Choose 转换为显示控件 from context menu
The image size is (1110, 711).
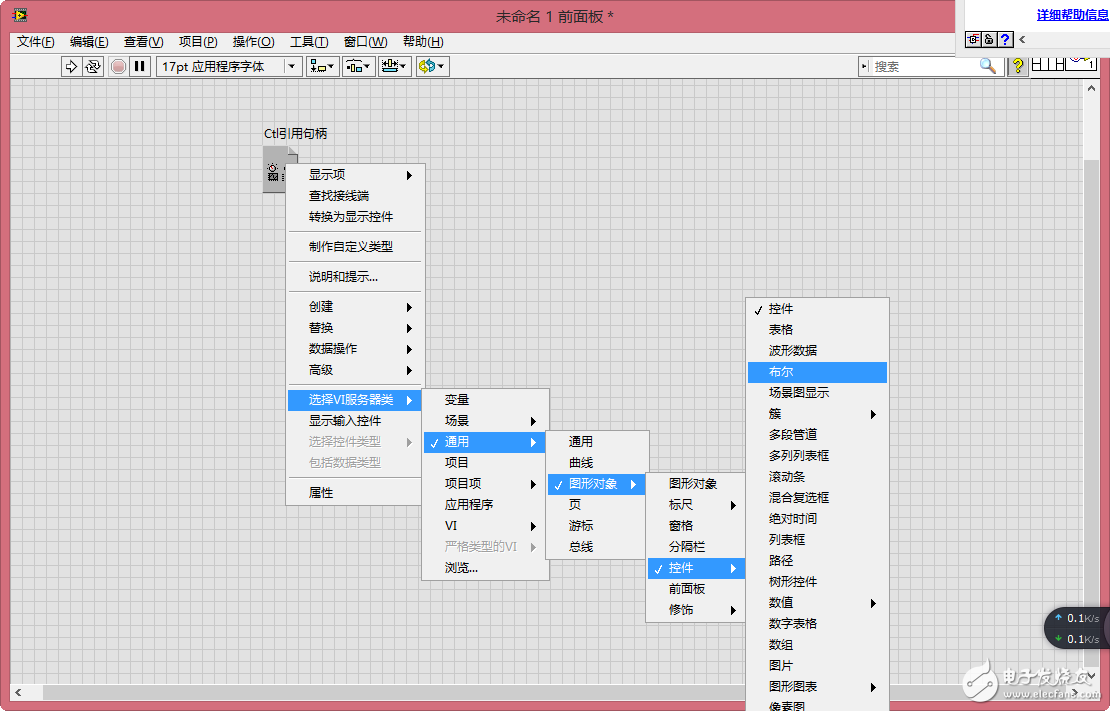coord(355,217)
